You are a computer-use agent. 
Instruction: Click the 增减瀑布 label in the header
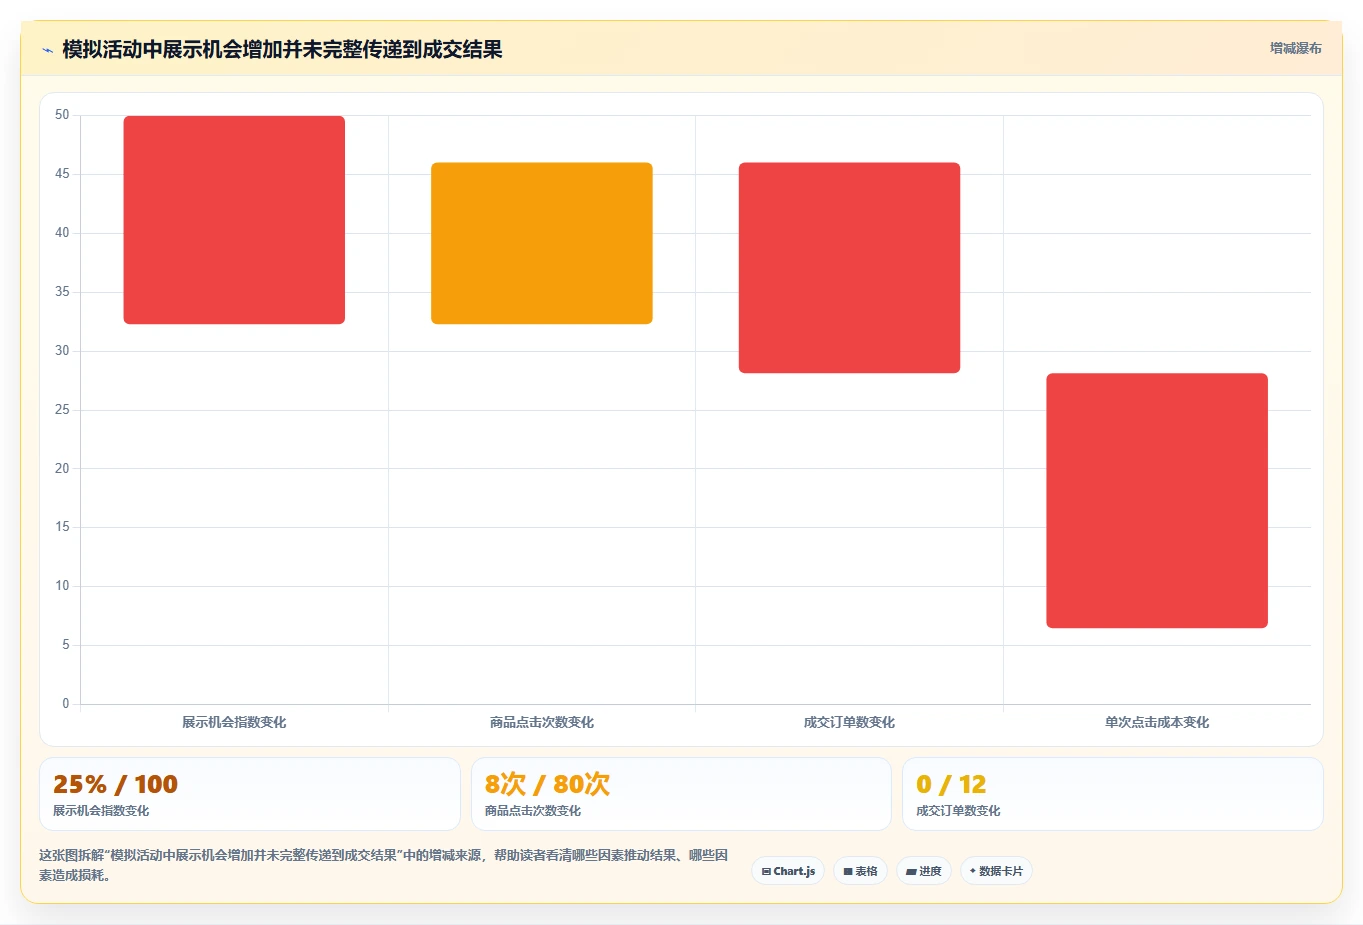[x=1295, y=48]
